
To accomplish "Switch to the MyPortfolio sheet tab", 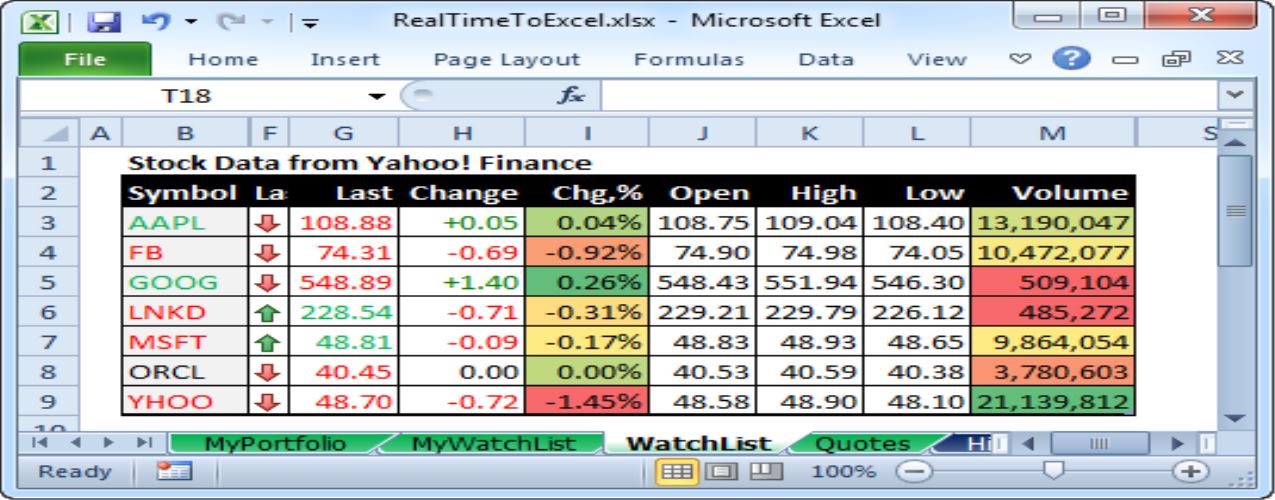I will [275, 443].
